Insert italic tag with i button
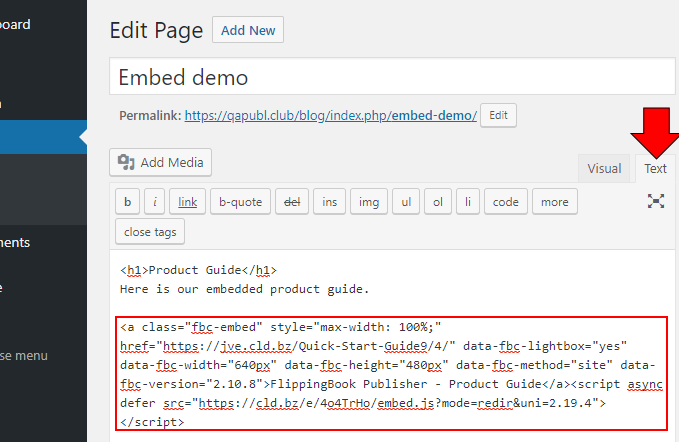Viewport: 679px width, 442px height. pyautogui.click(x=155, y=202)
